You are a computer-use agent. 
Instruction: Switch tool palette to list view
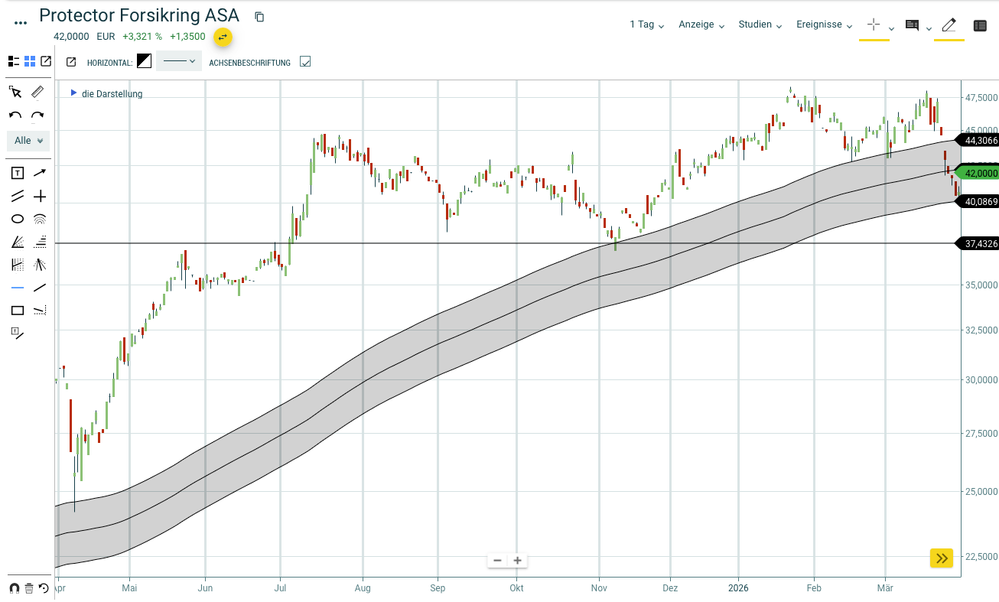[13, 61]
